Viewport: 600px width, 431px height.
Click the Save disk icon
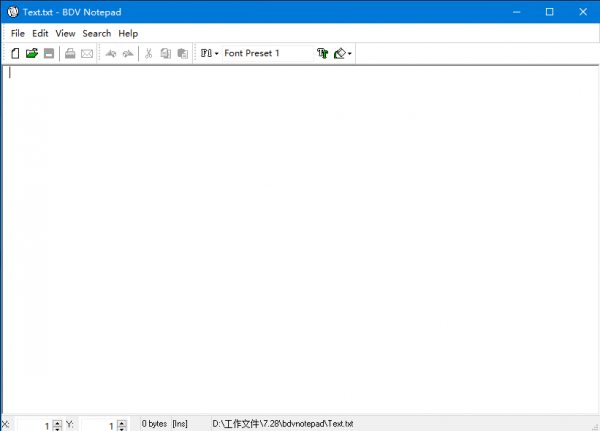(48, 53)
